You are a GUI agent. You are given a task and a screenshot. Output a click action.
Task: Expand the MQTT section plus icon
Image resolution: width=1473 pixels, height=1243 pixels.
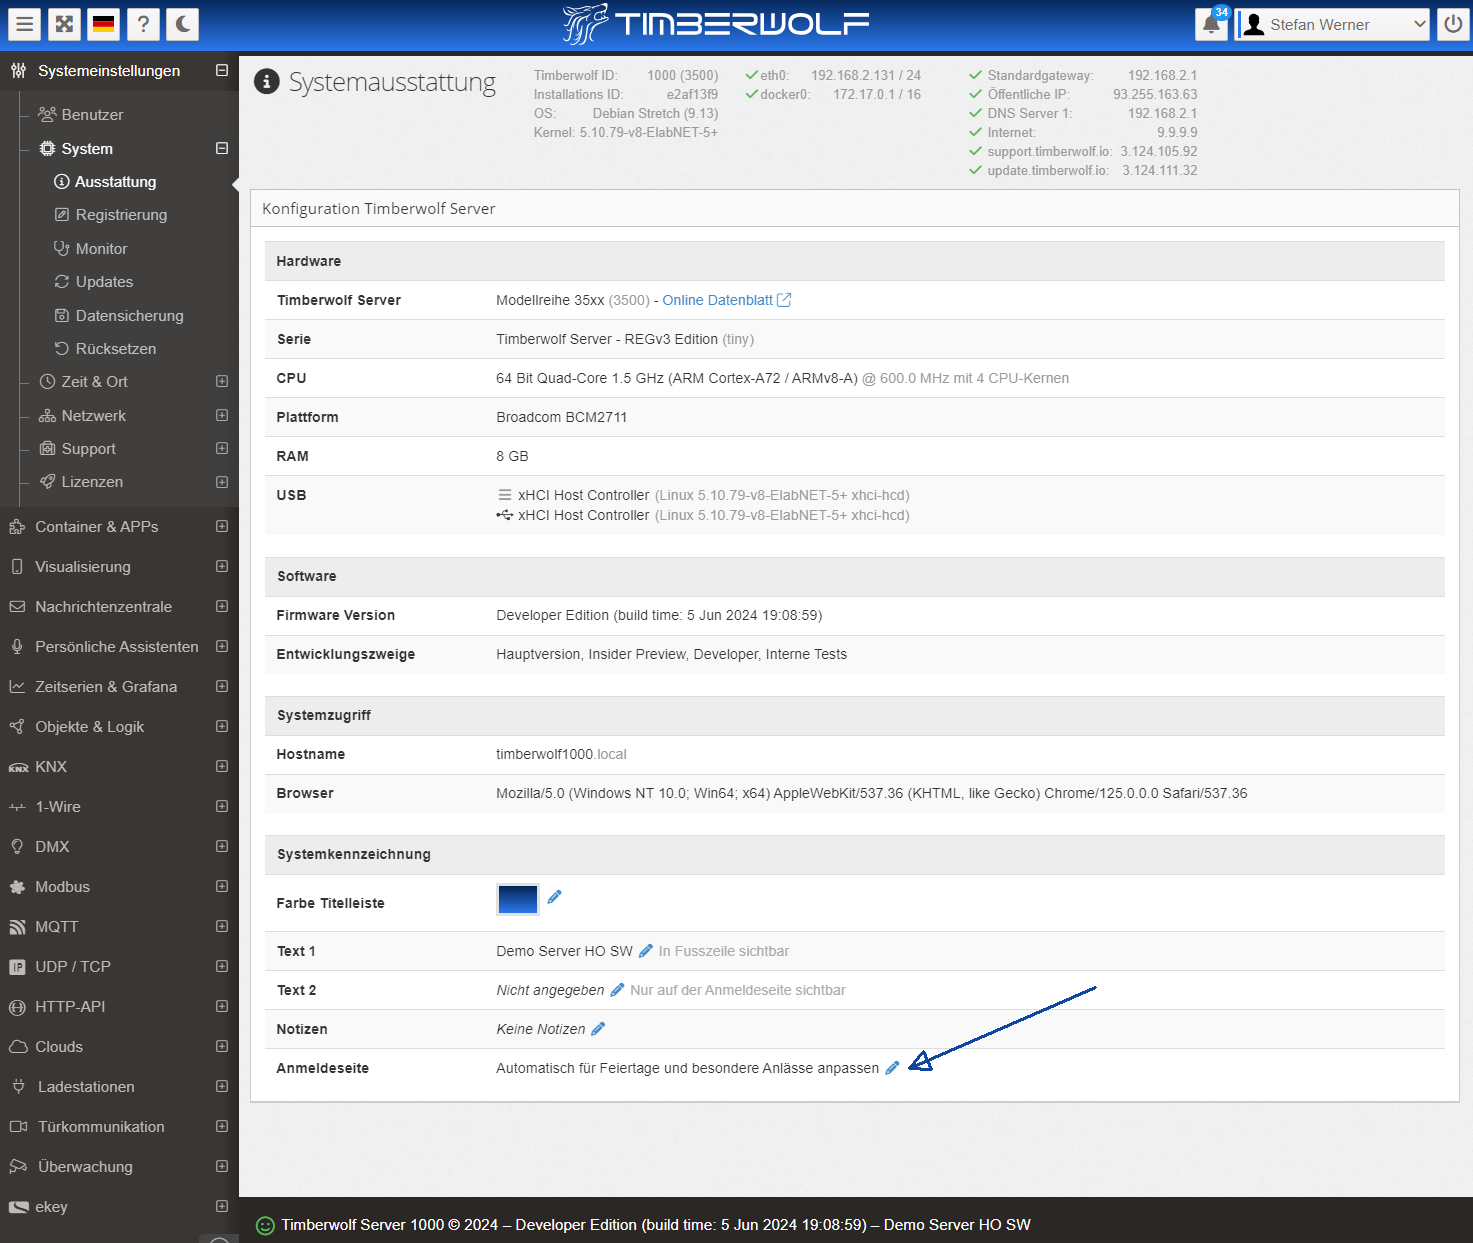pyautogui.click(x=222, y=927)
